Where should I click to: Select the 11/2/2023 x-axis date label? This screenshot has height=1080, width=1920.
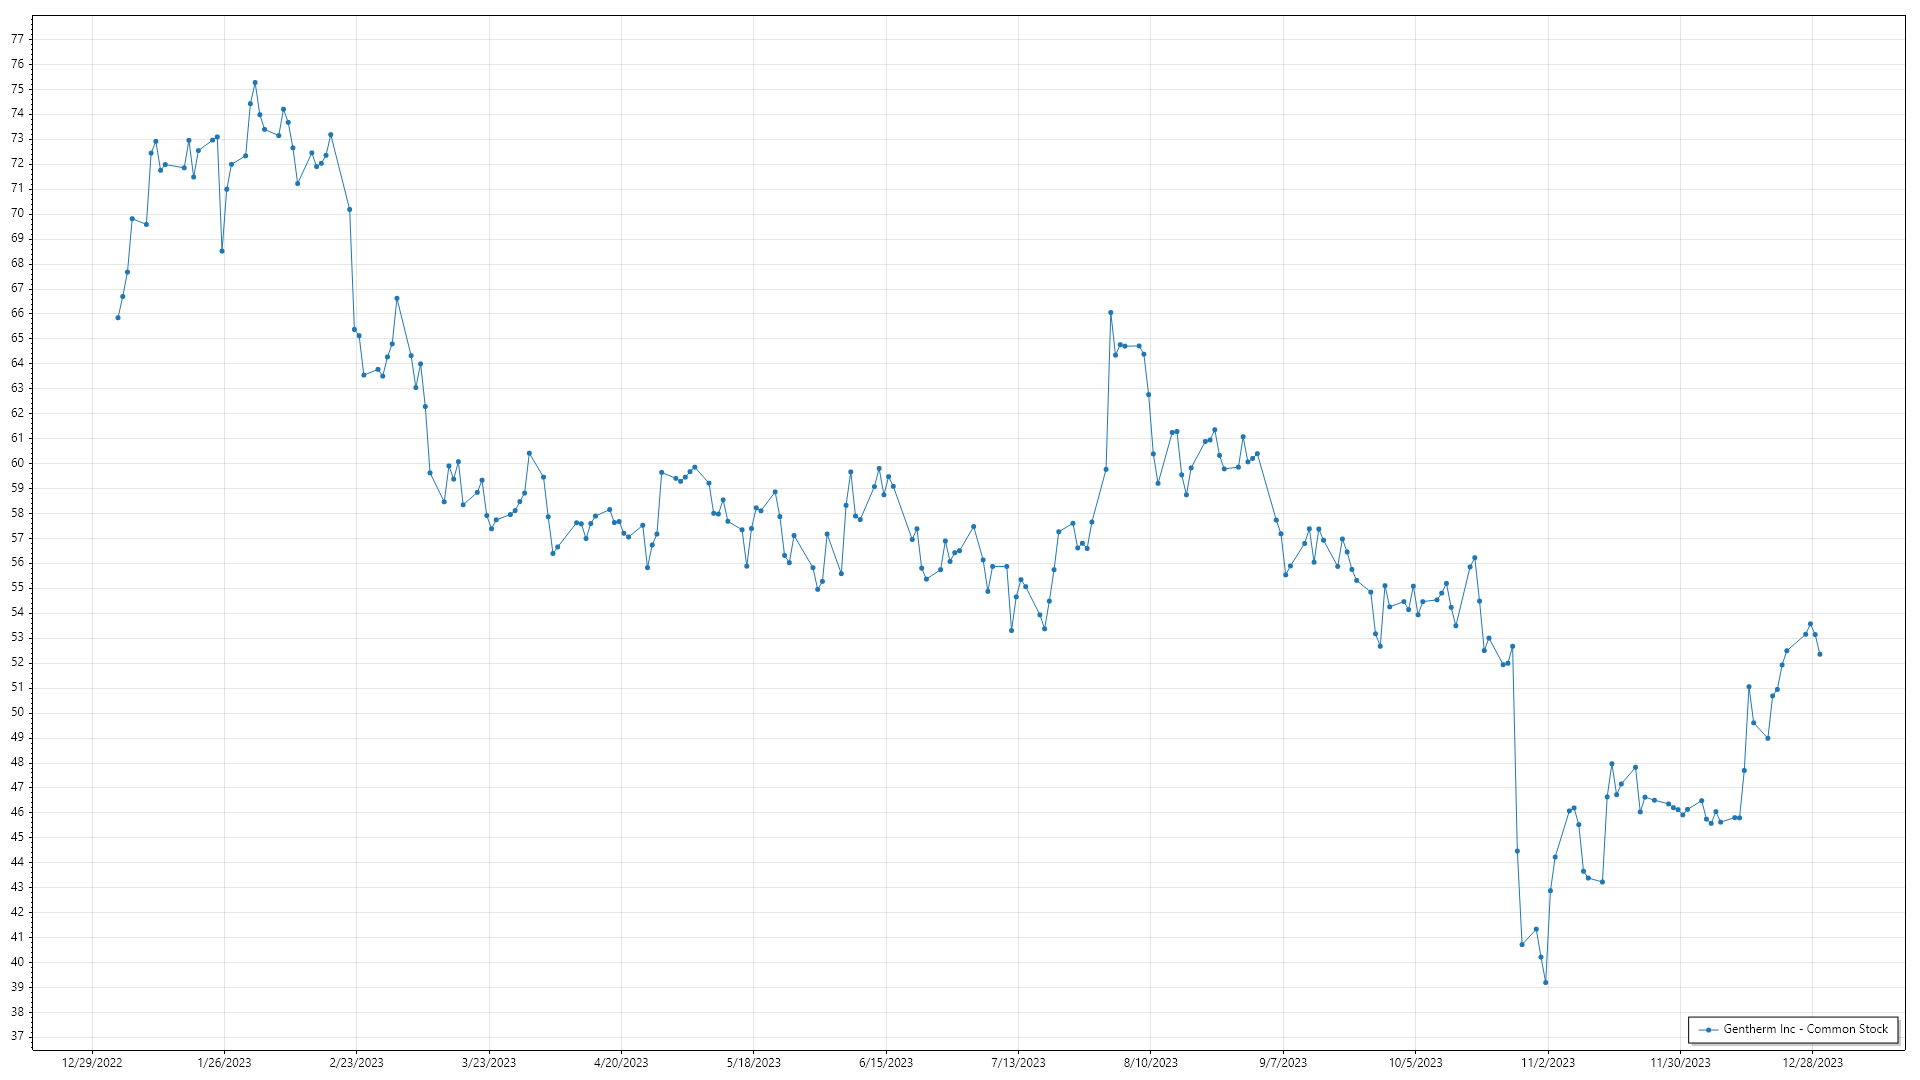tap(1548, 1063)
